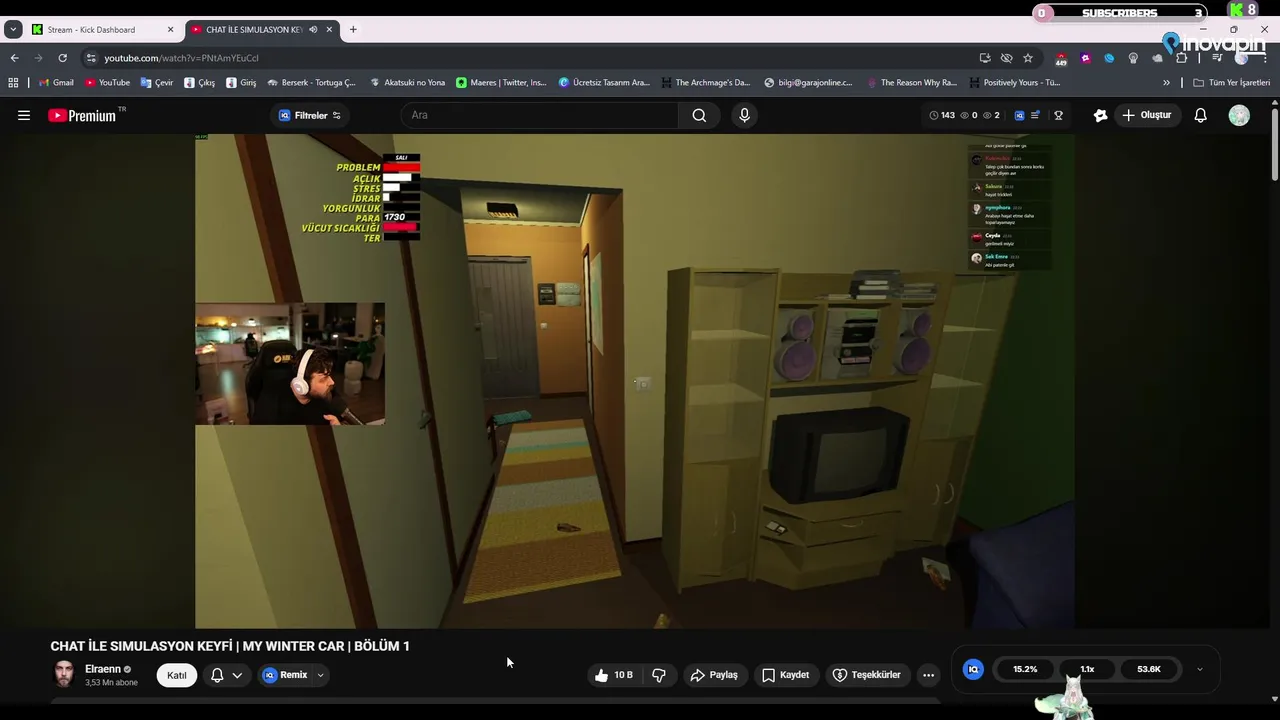Reload the current page
The image size is (1280, 720).
62,58
